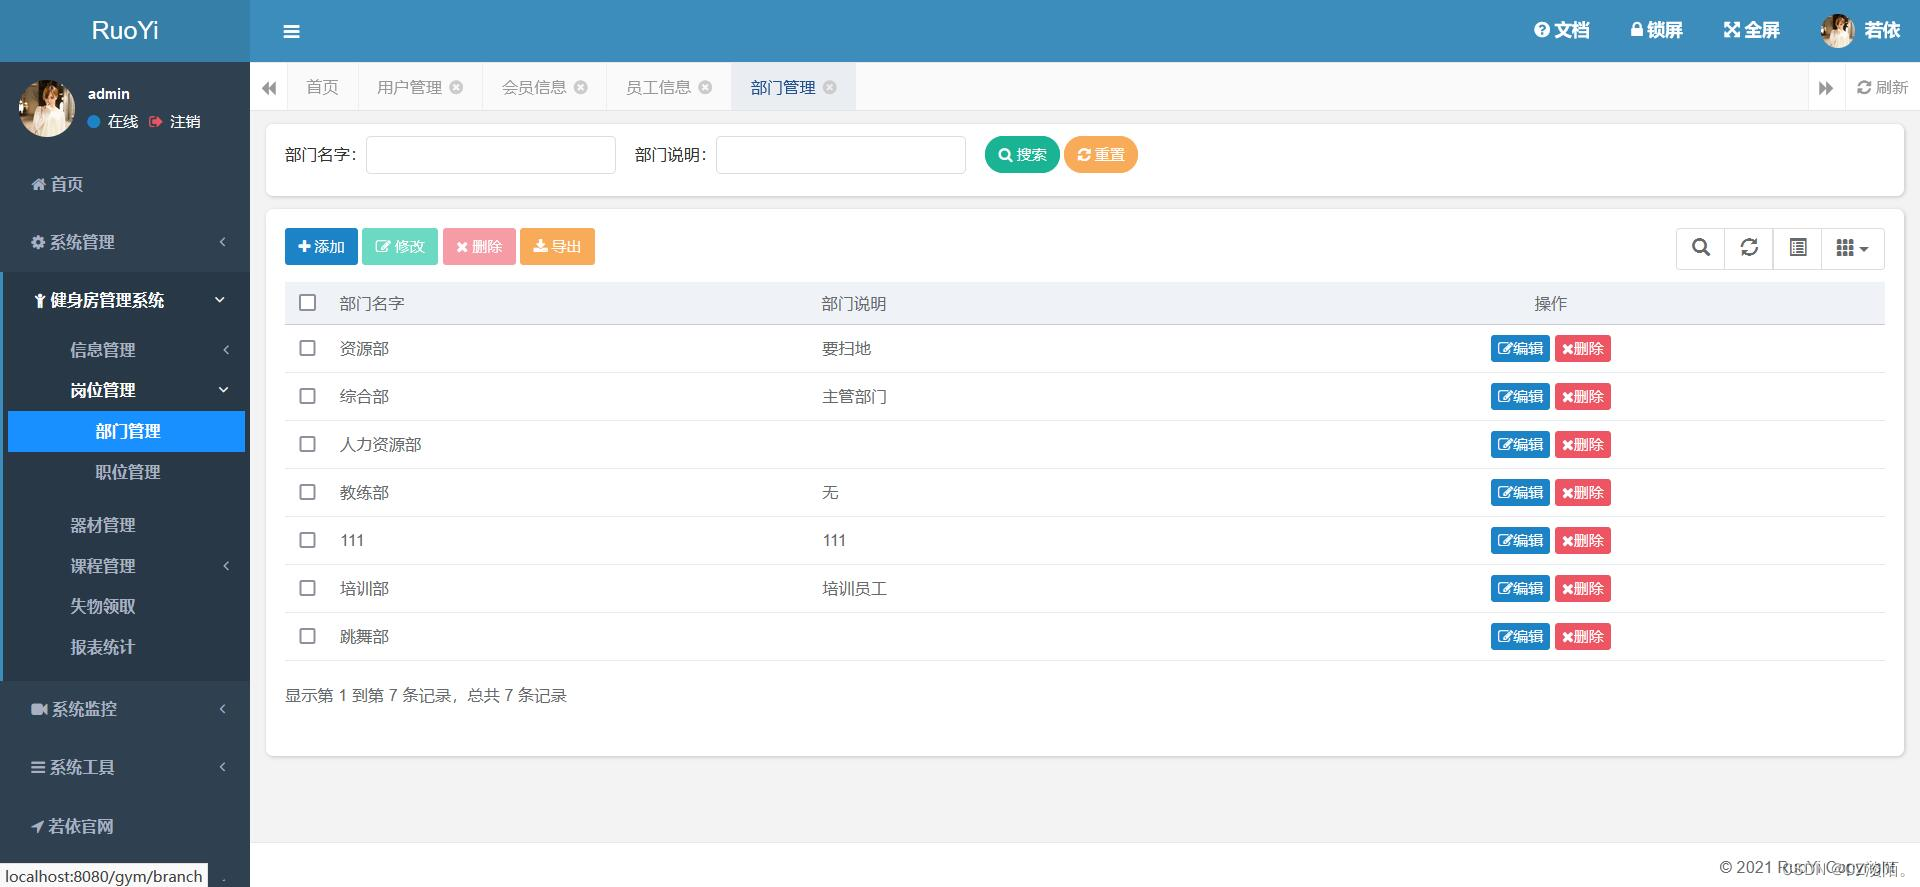Check the 综合部 row checkbox

308,397
